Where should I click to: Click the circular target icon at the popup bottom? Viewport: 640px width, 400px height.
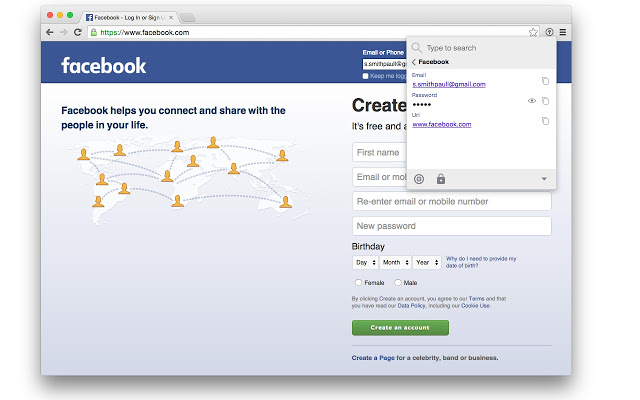419,179
